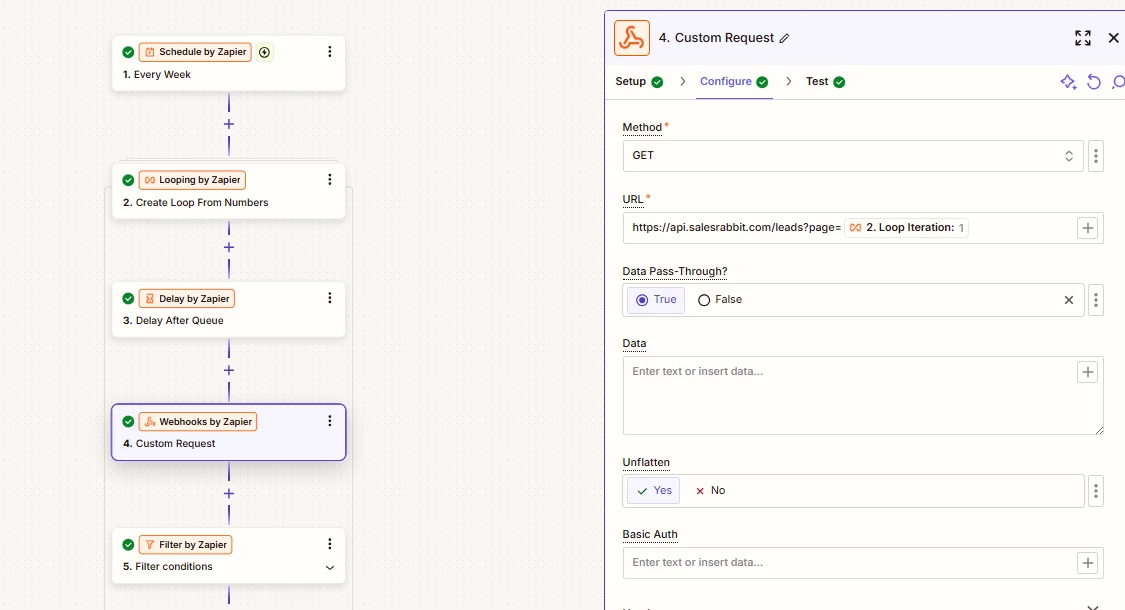1125x610 pixels.
Task: Click the Method field label
Action: (642, 127)
